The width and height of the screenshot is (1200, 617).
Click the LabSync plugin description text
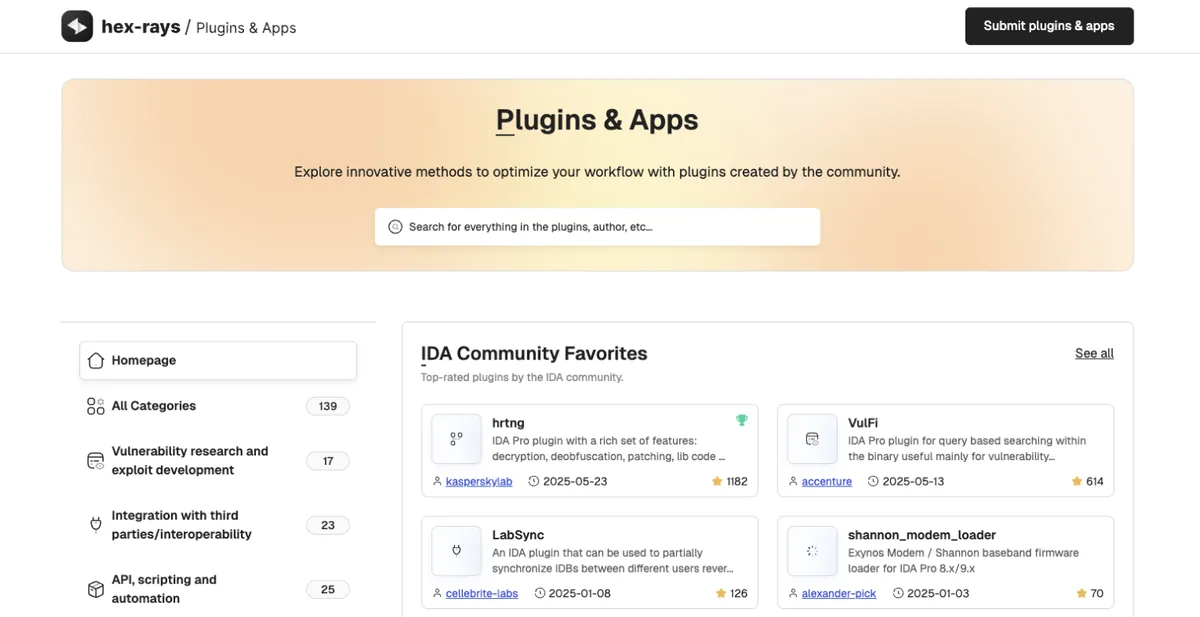click(613, 561)
